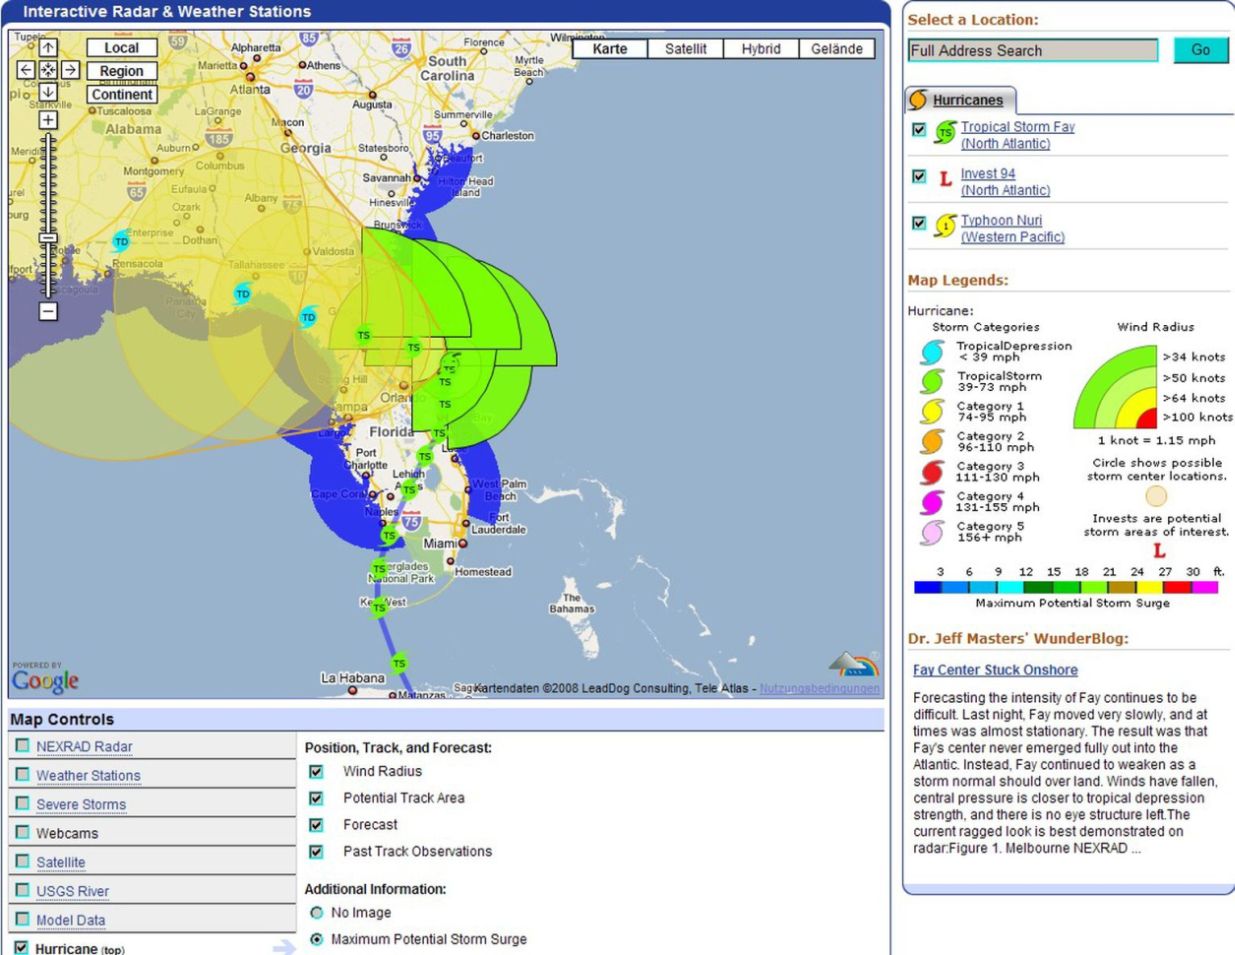
Task: Click the center recenter map icon
Action: tap(48, 70)
